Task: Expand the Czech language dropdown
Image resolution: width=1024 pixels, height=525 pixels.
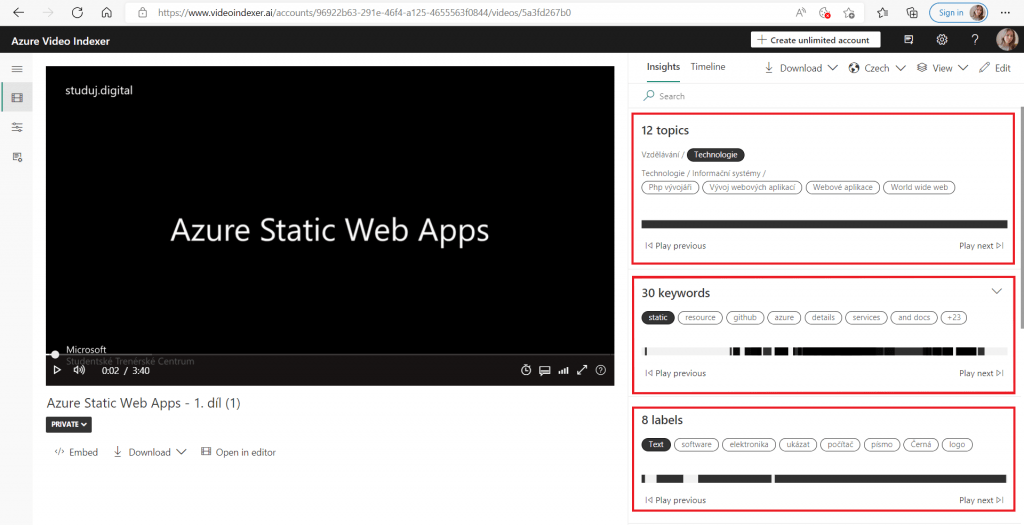Action: tap(877, 68)
